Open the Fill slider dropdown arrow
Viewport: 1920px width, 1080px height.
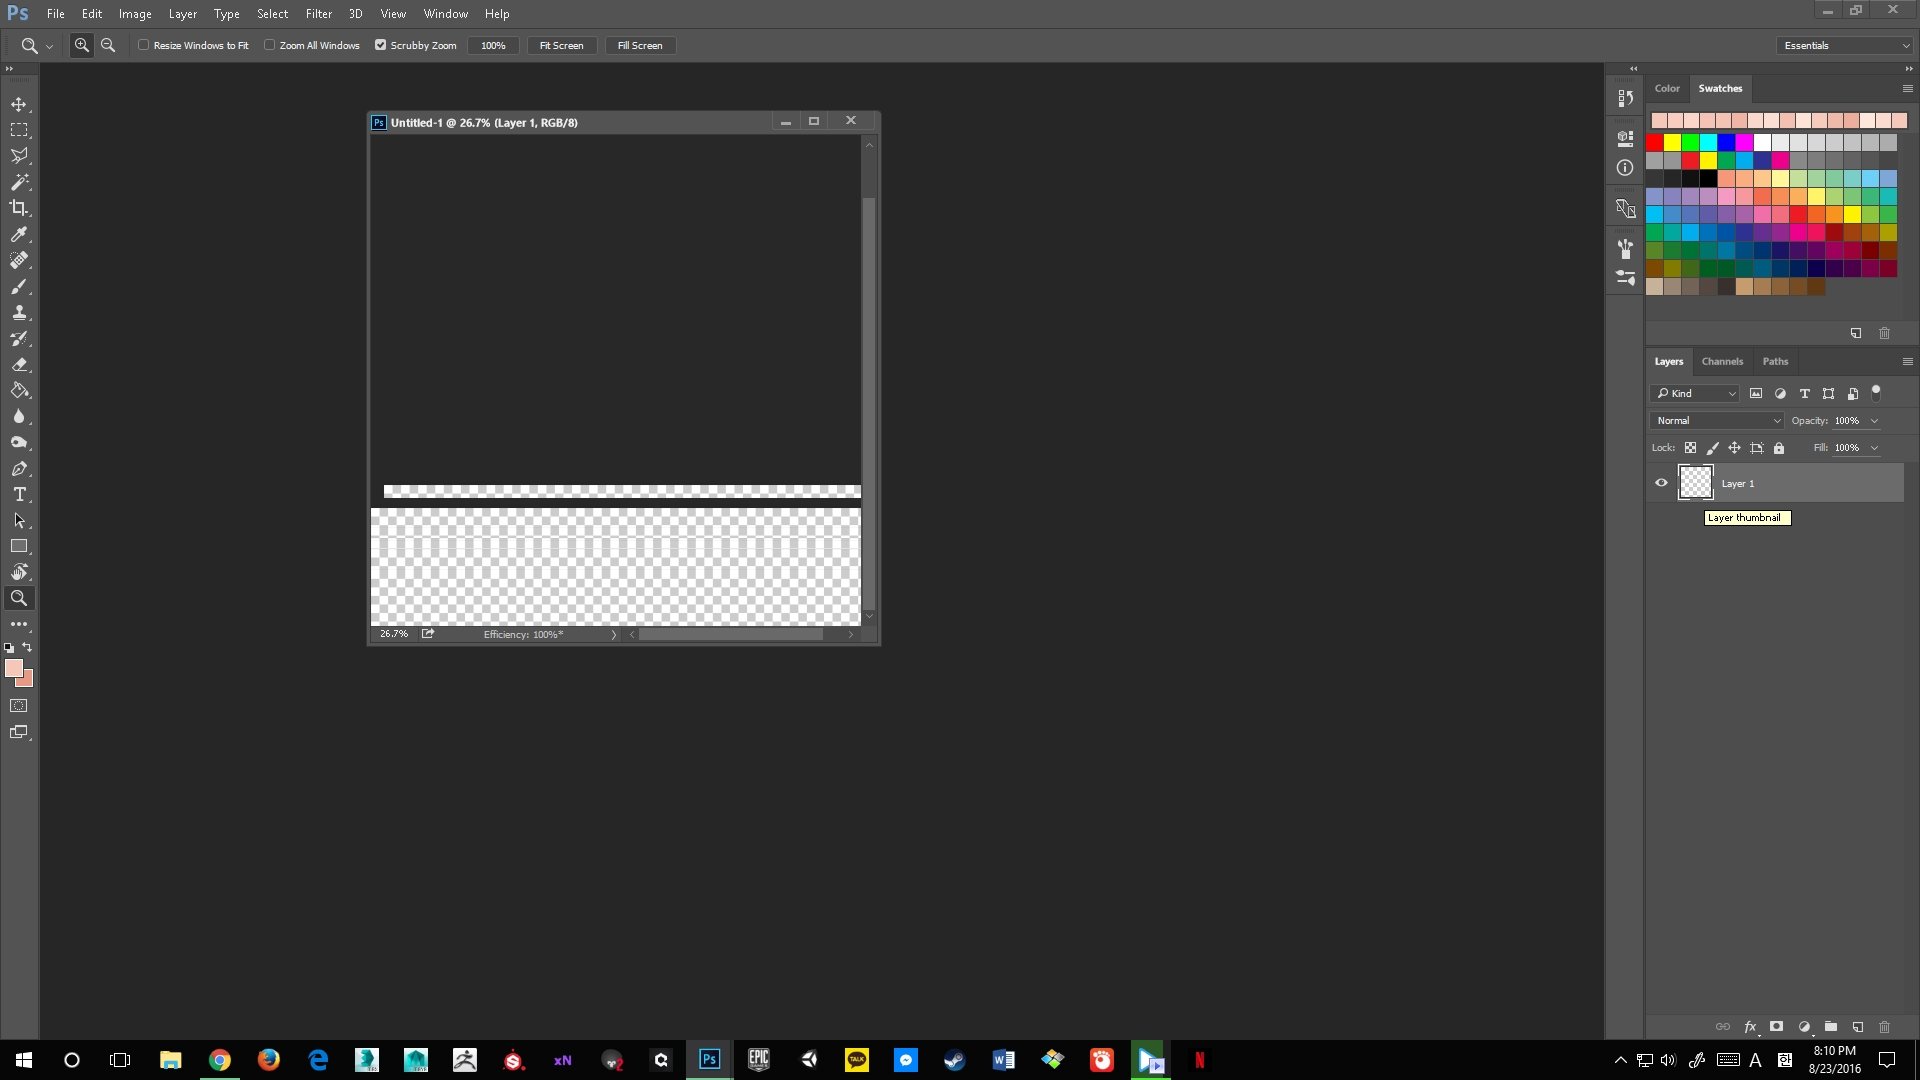(1874, 448)
